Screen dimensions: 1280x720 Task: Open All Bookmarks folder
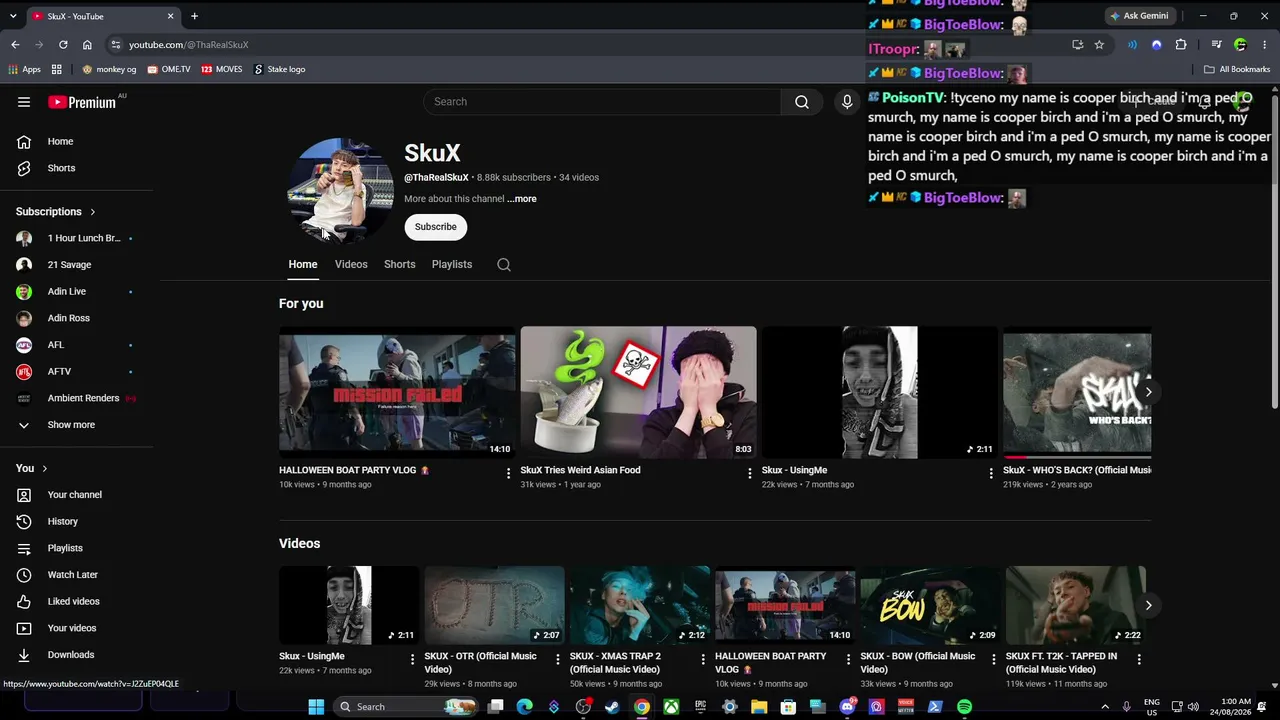pos(1237,70)
